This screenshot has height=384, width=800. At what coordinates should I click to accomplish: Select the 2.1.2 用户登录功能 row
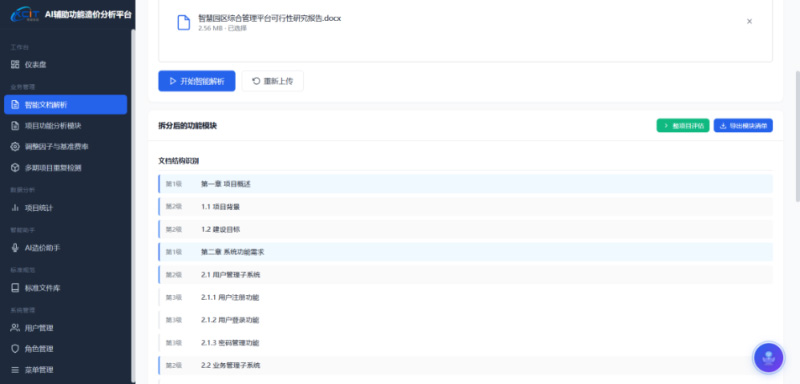tap(465, 320)
